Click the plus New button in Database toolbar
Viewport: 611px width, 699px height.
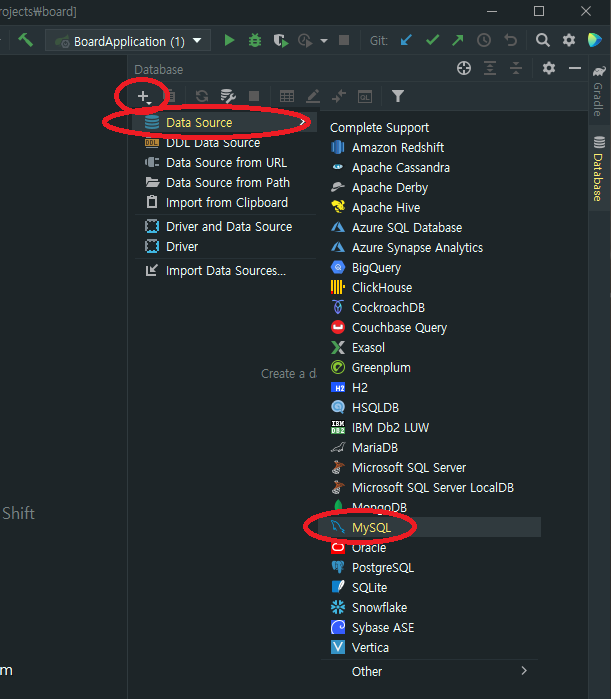(x=144, y=97)
